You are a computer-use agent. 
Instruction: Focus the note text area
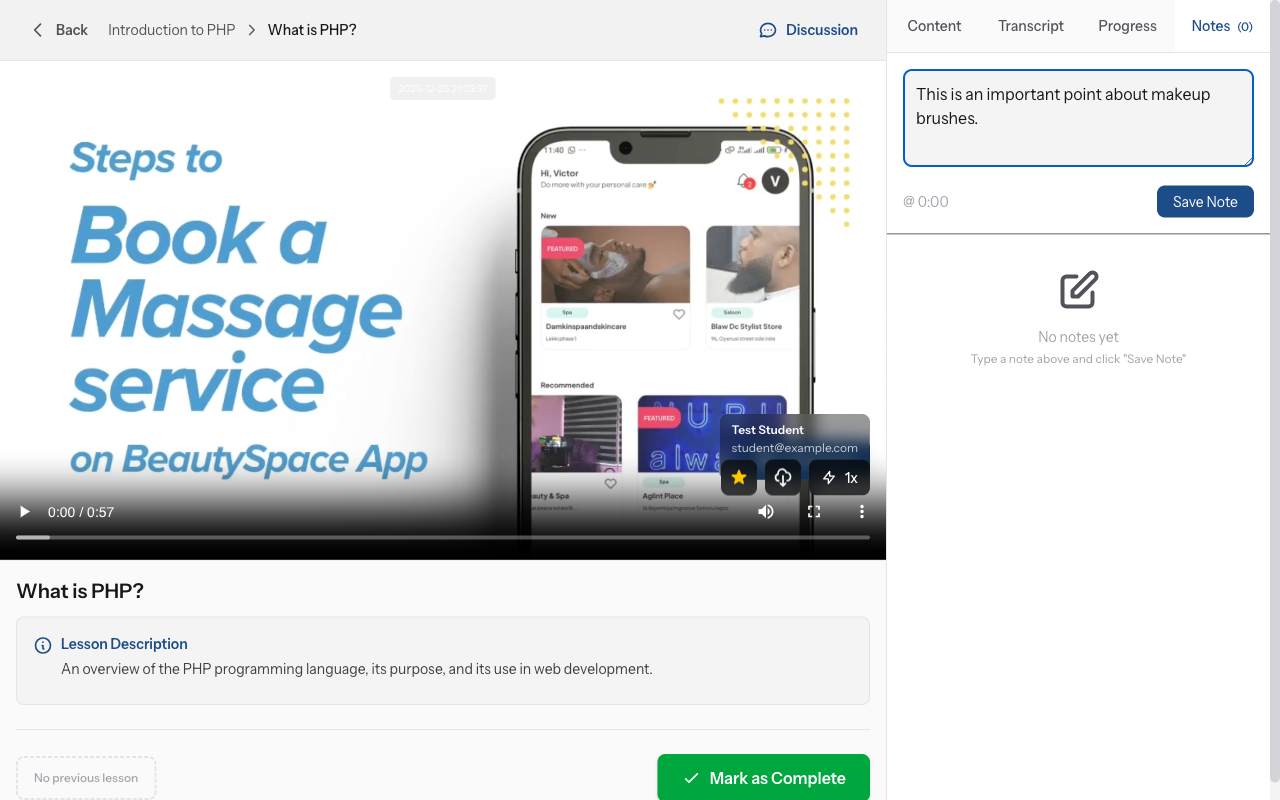1078,118
